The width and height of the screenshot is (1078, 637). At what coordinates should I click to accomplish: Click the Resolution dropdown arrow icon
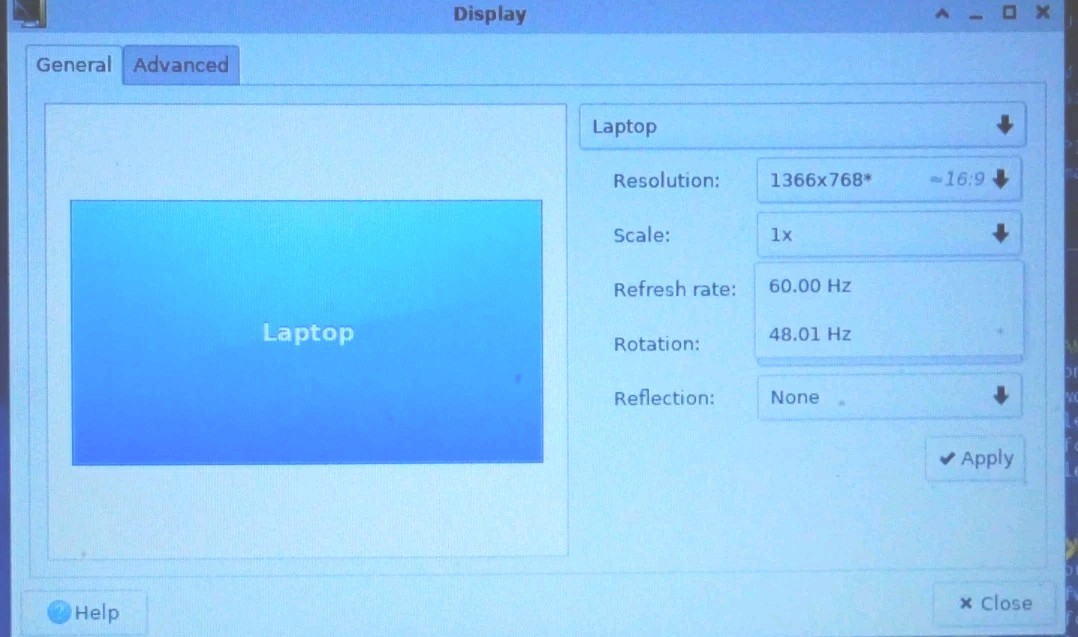[x=1001, y=179]
